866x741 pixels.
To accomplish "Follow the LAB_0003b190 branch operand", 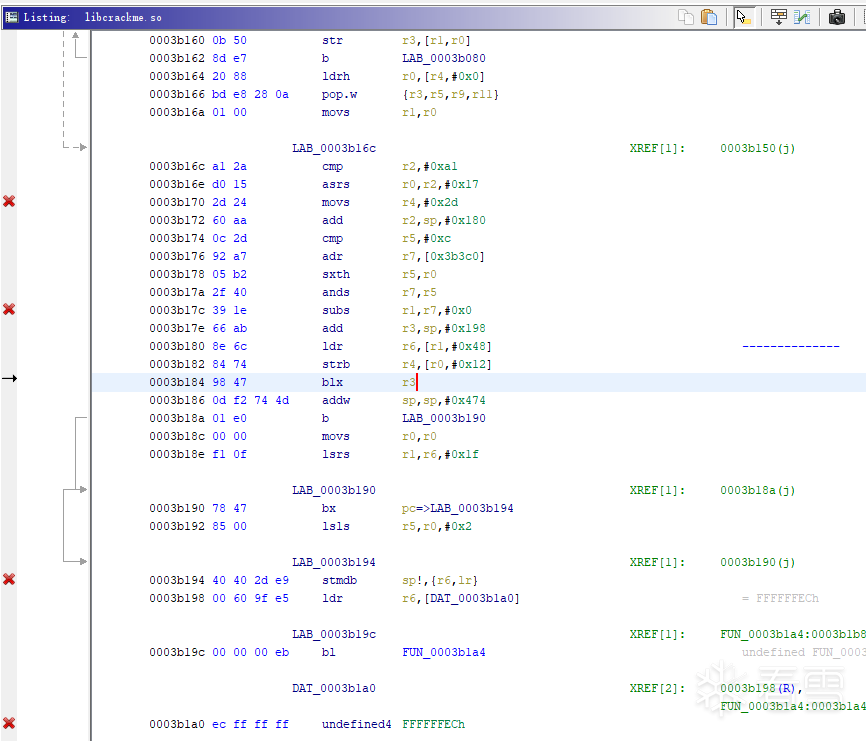I will click(443, 419).
